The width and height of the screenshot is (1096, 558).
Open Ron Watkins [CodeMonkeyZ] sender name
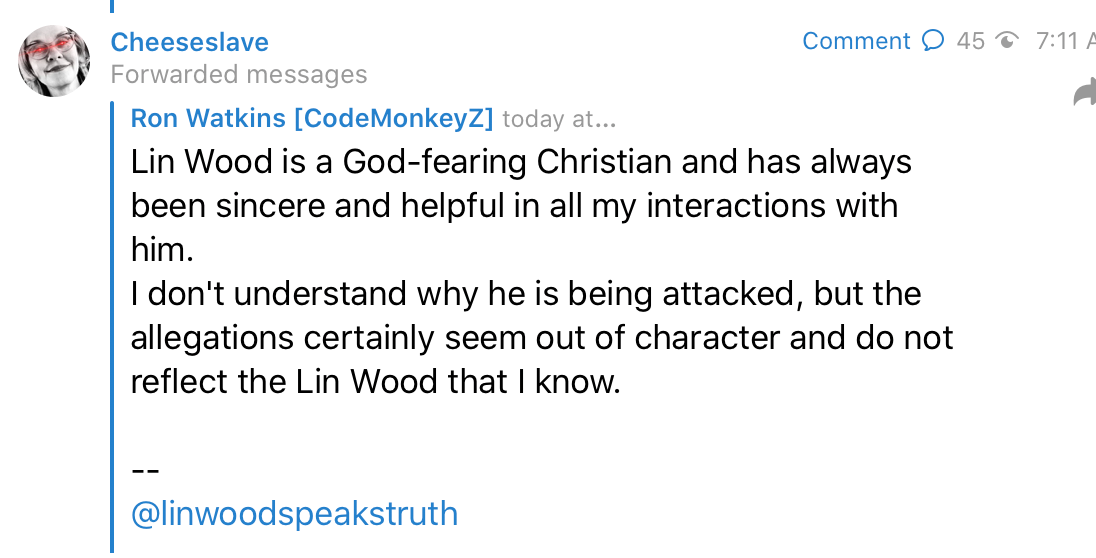point(312,119)
